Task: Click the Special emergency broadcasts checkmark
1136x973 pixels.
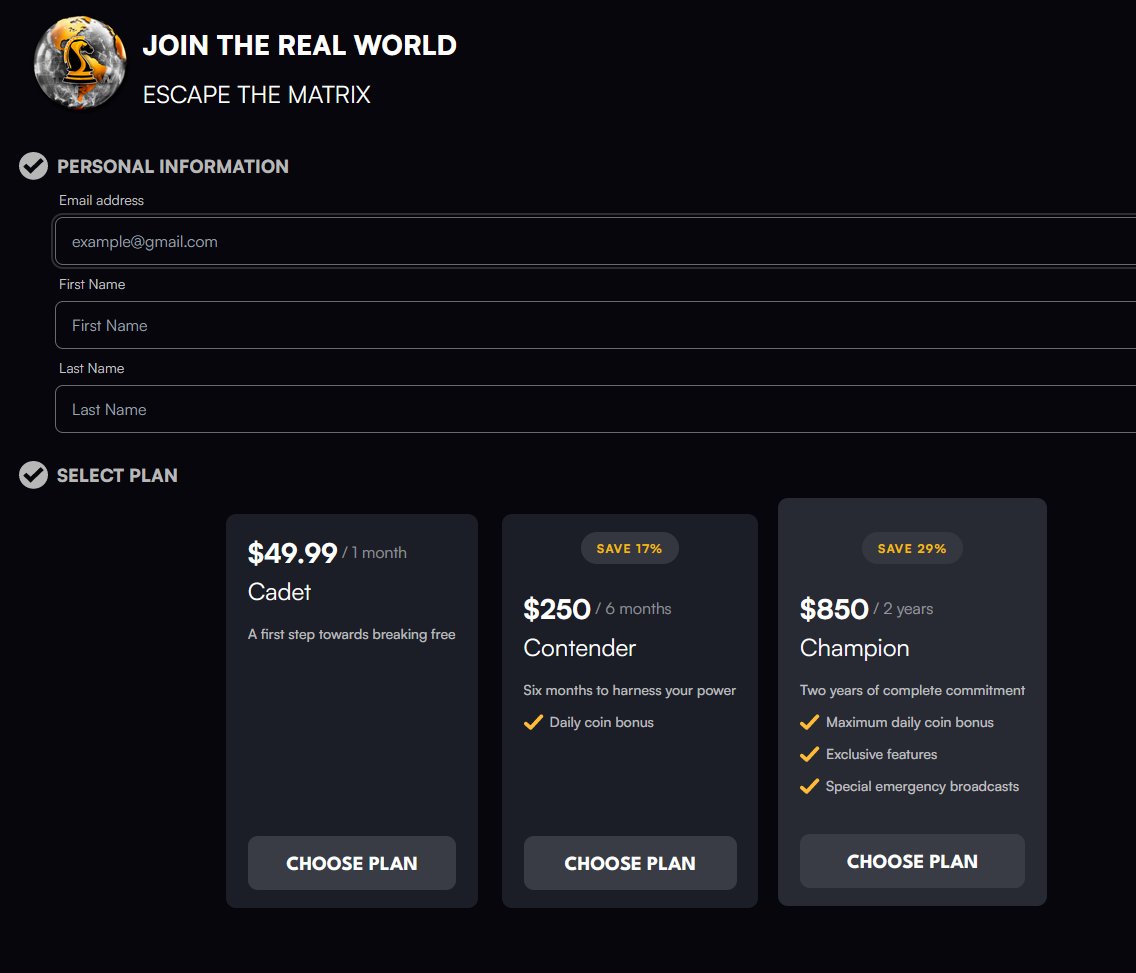Action: click(x=809, y=786)
